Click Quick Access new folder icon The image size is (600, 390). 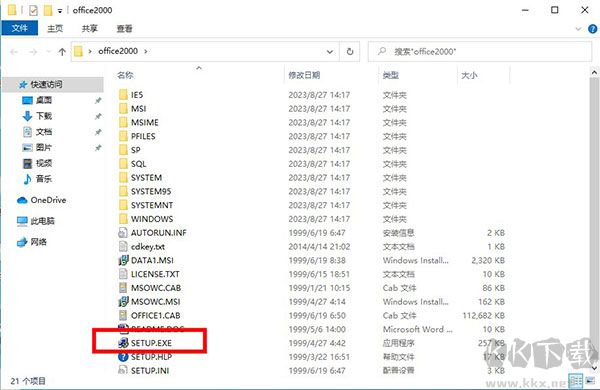48,10
